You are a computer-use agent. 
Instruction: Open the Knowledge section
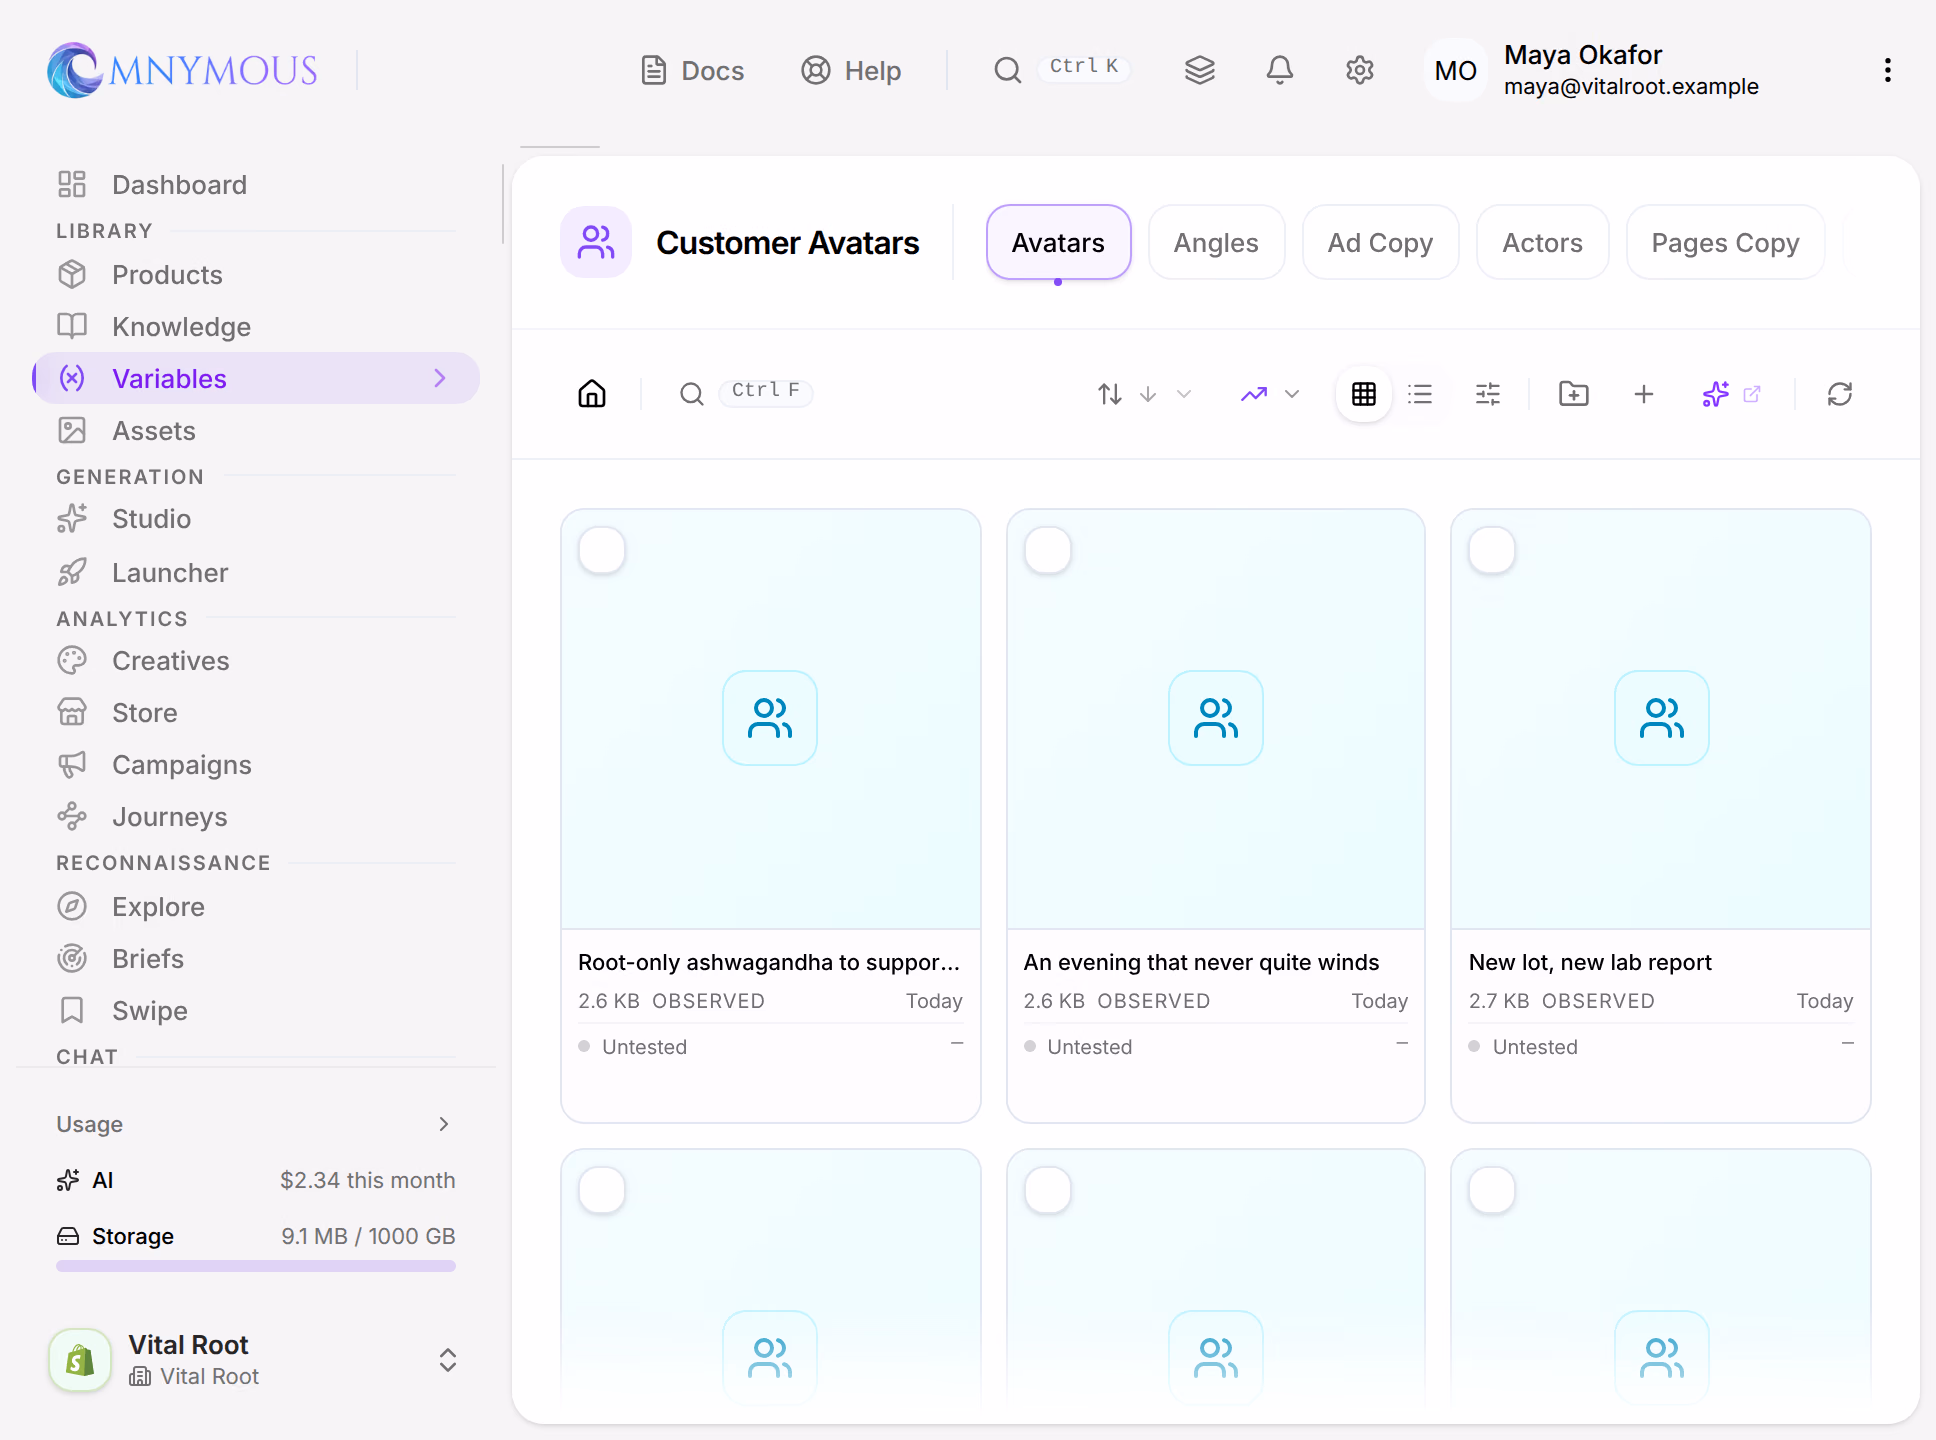[x=256, y=327]
